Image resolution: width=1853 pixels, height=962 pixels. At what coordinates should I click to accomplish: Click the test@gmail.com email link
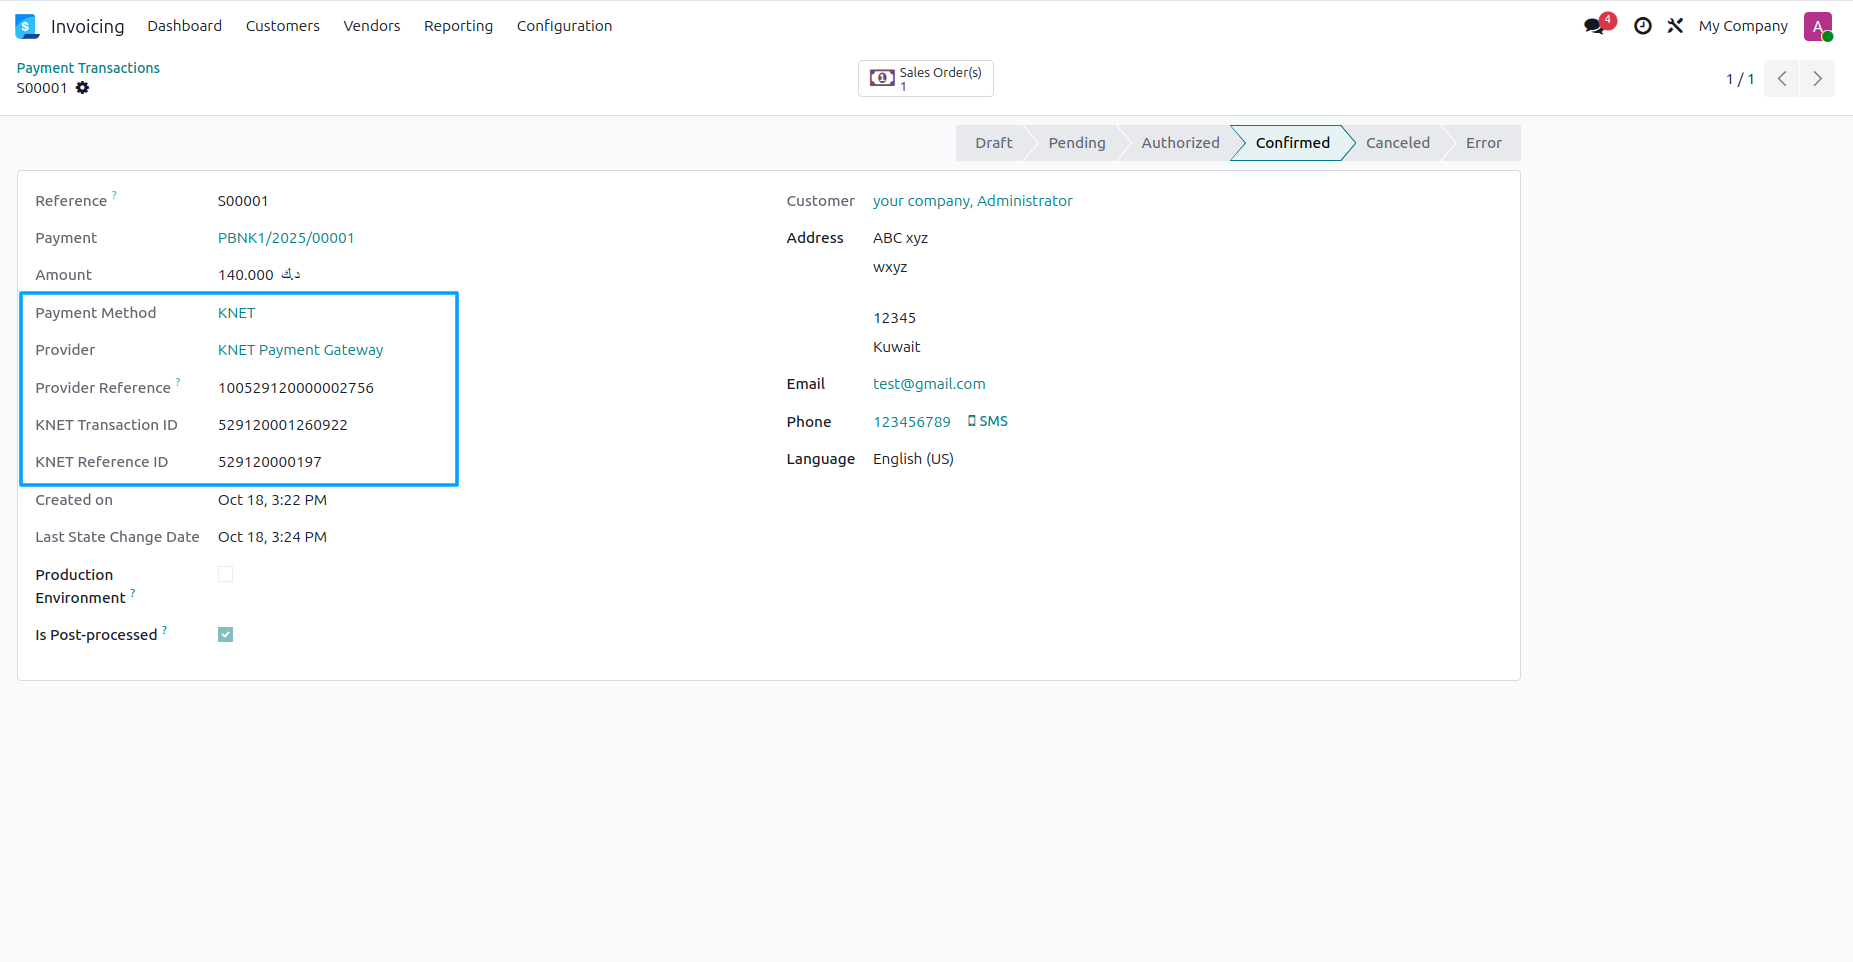(929, 384)
